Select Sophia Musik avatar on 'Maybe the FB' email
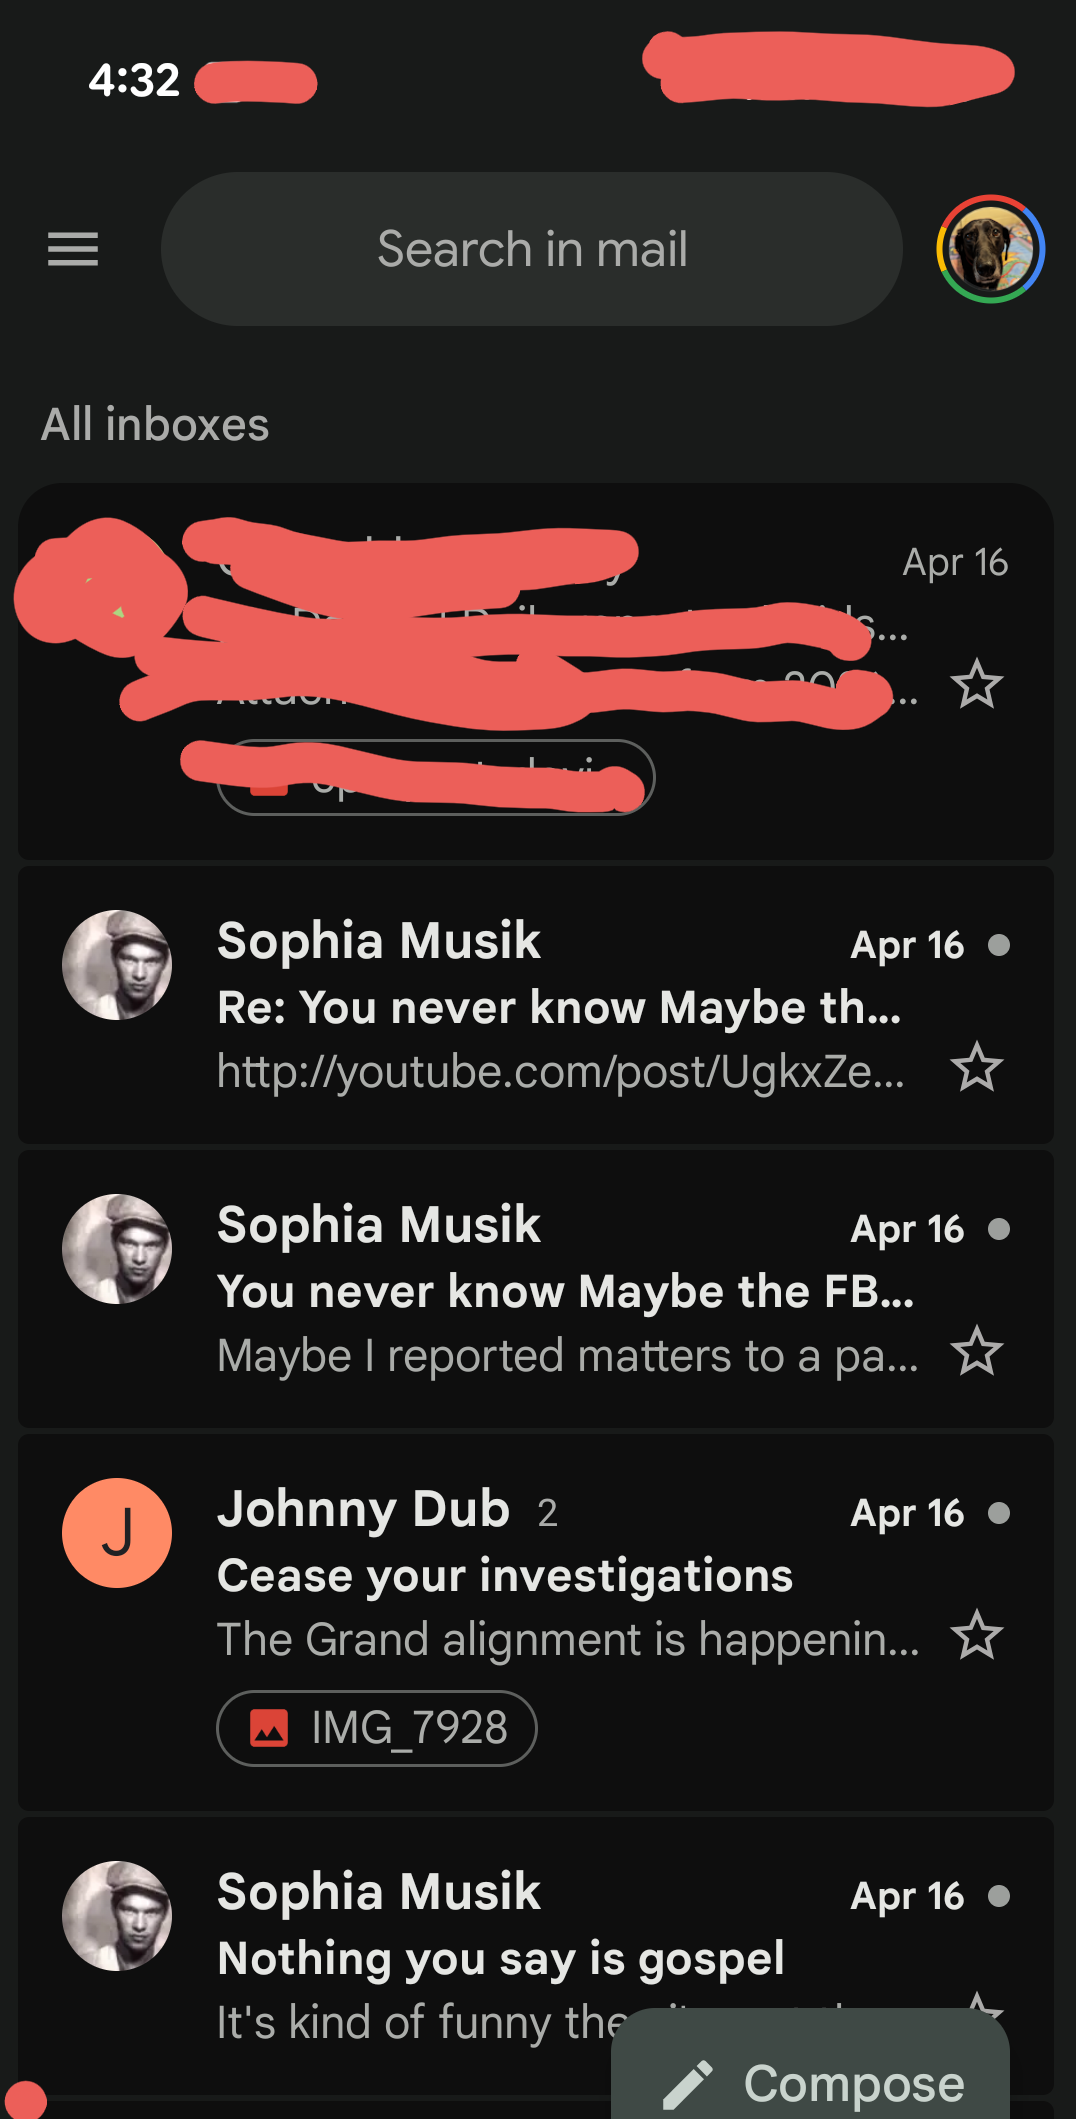Image resolution: width=1076 pixels, height=2119 pixels. tap(117, 1249)
